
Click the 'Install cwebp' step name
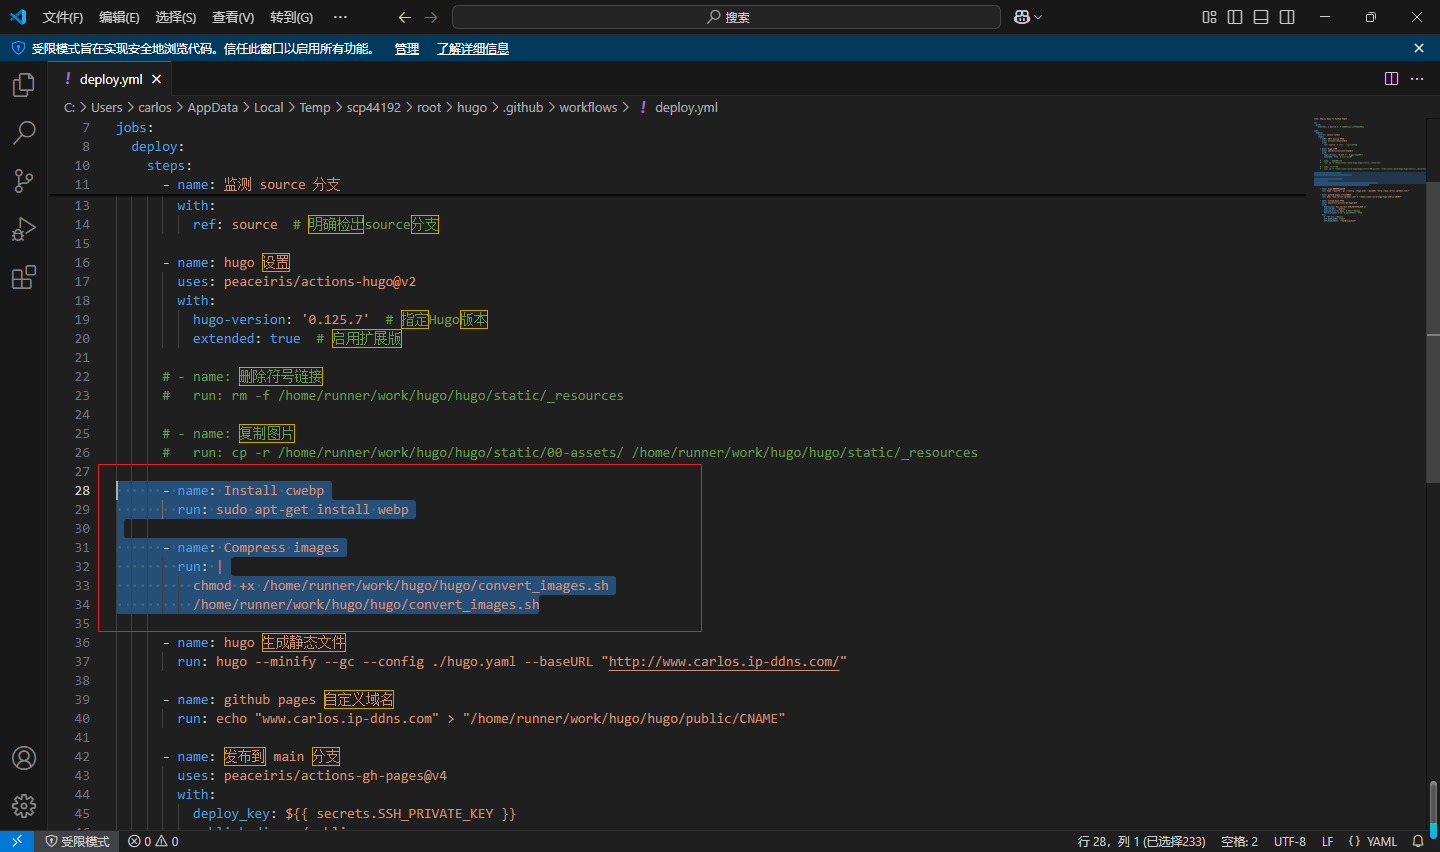click(x=274, y=490)
